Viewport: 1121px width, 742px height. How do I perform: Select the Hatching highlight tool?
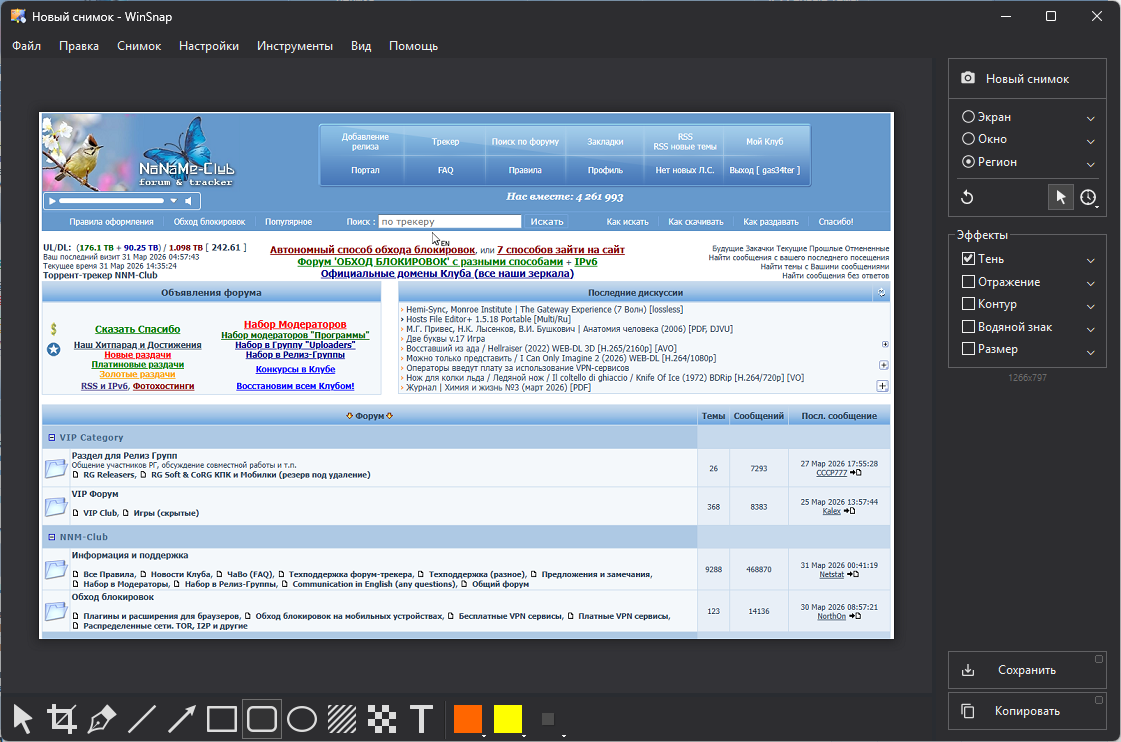342,719
